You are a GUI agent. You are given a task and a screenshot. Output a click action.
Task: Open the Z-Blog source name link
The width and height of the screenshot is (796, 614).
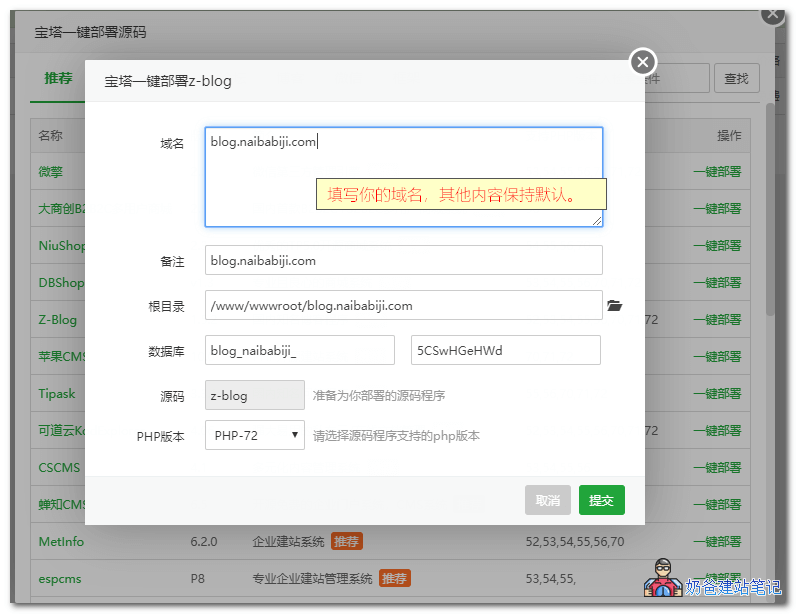pos(57,319)
